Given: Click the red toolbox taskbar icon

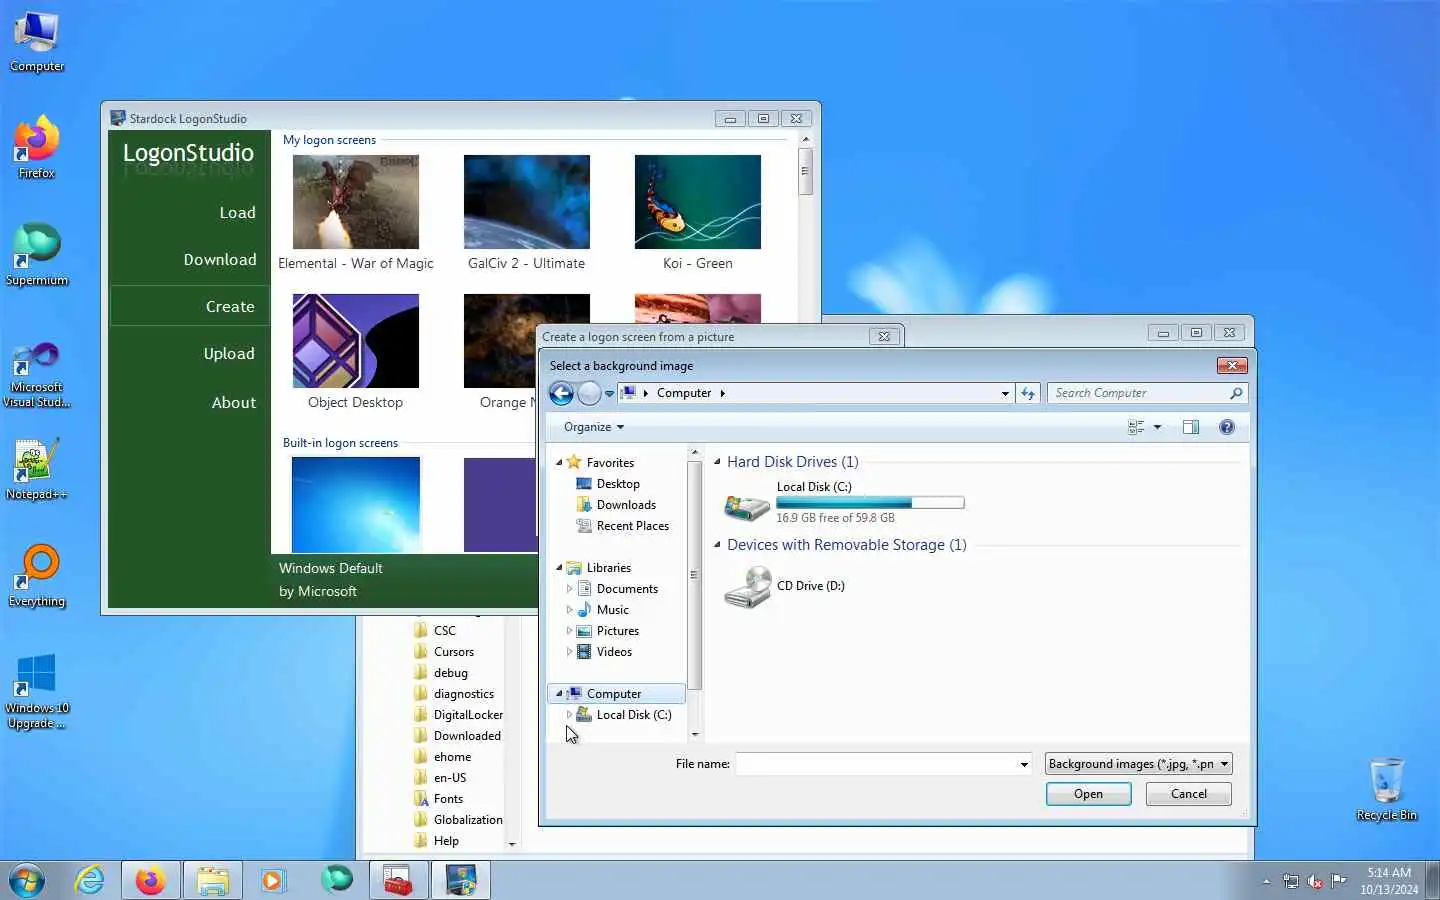Looking at the screenshot, I should coord(399,880).
